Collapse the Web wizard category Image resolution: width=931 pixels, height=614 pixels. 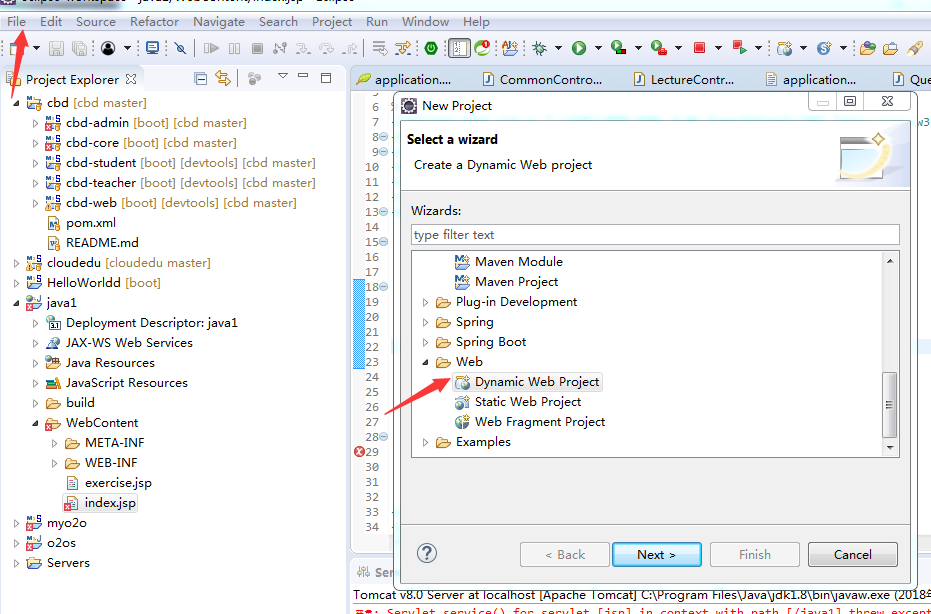[x=425, y=362]
